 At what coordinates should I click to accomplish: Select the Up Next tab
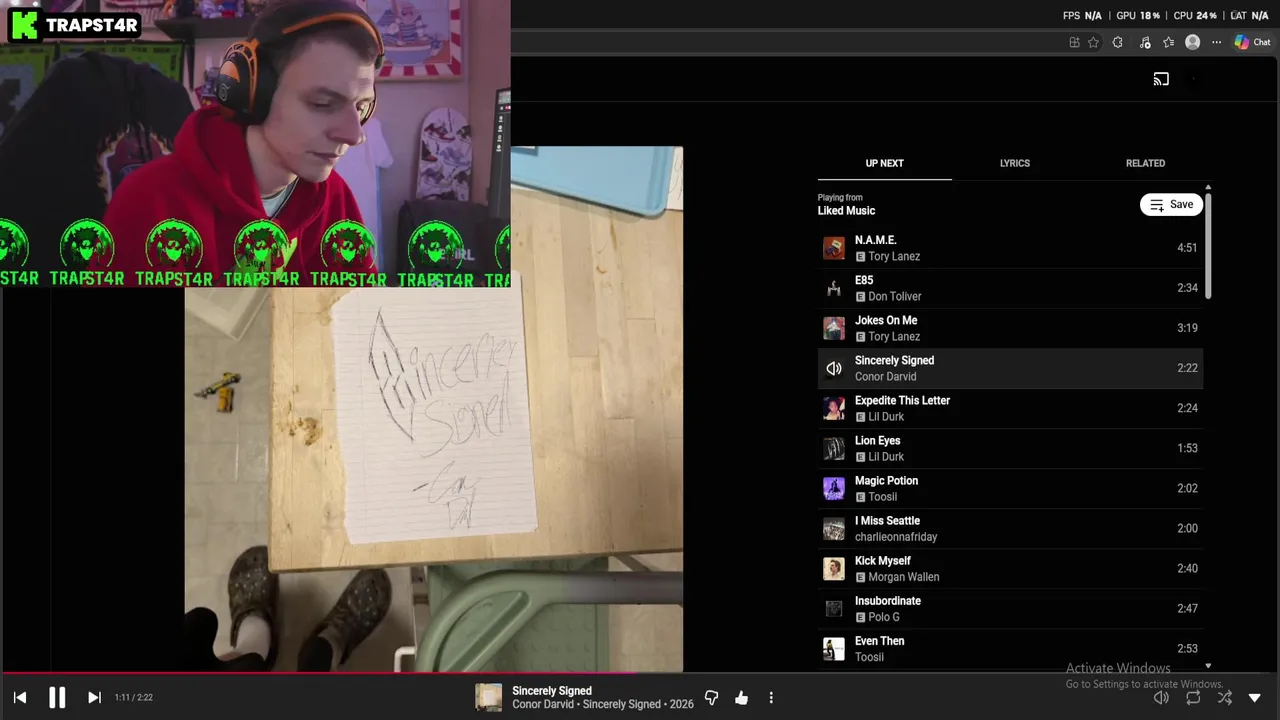pyautogui.click(x=884, y=163)
